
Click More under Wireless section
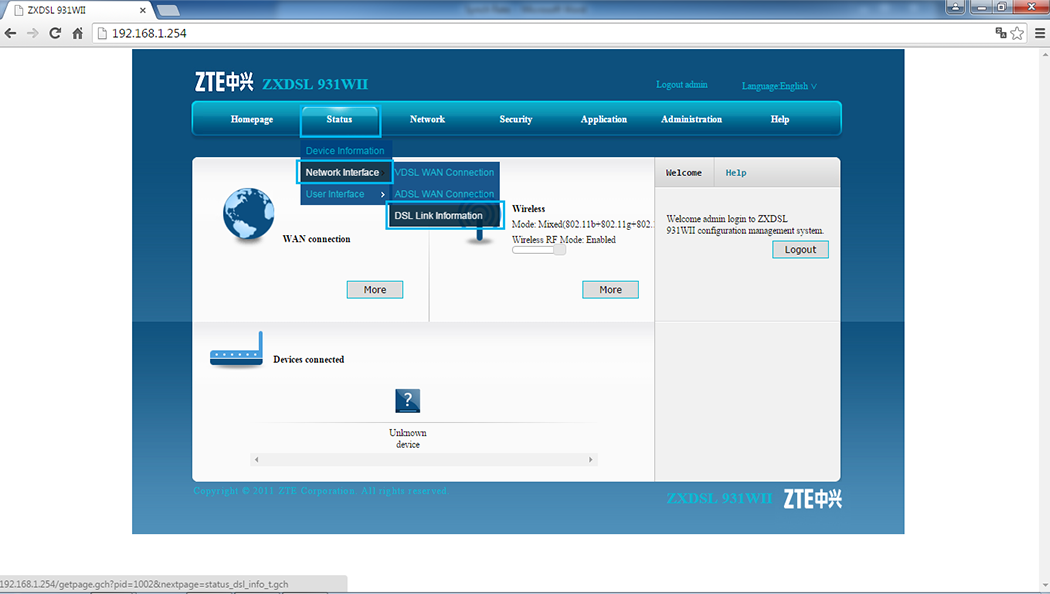[610, 290]
